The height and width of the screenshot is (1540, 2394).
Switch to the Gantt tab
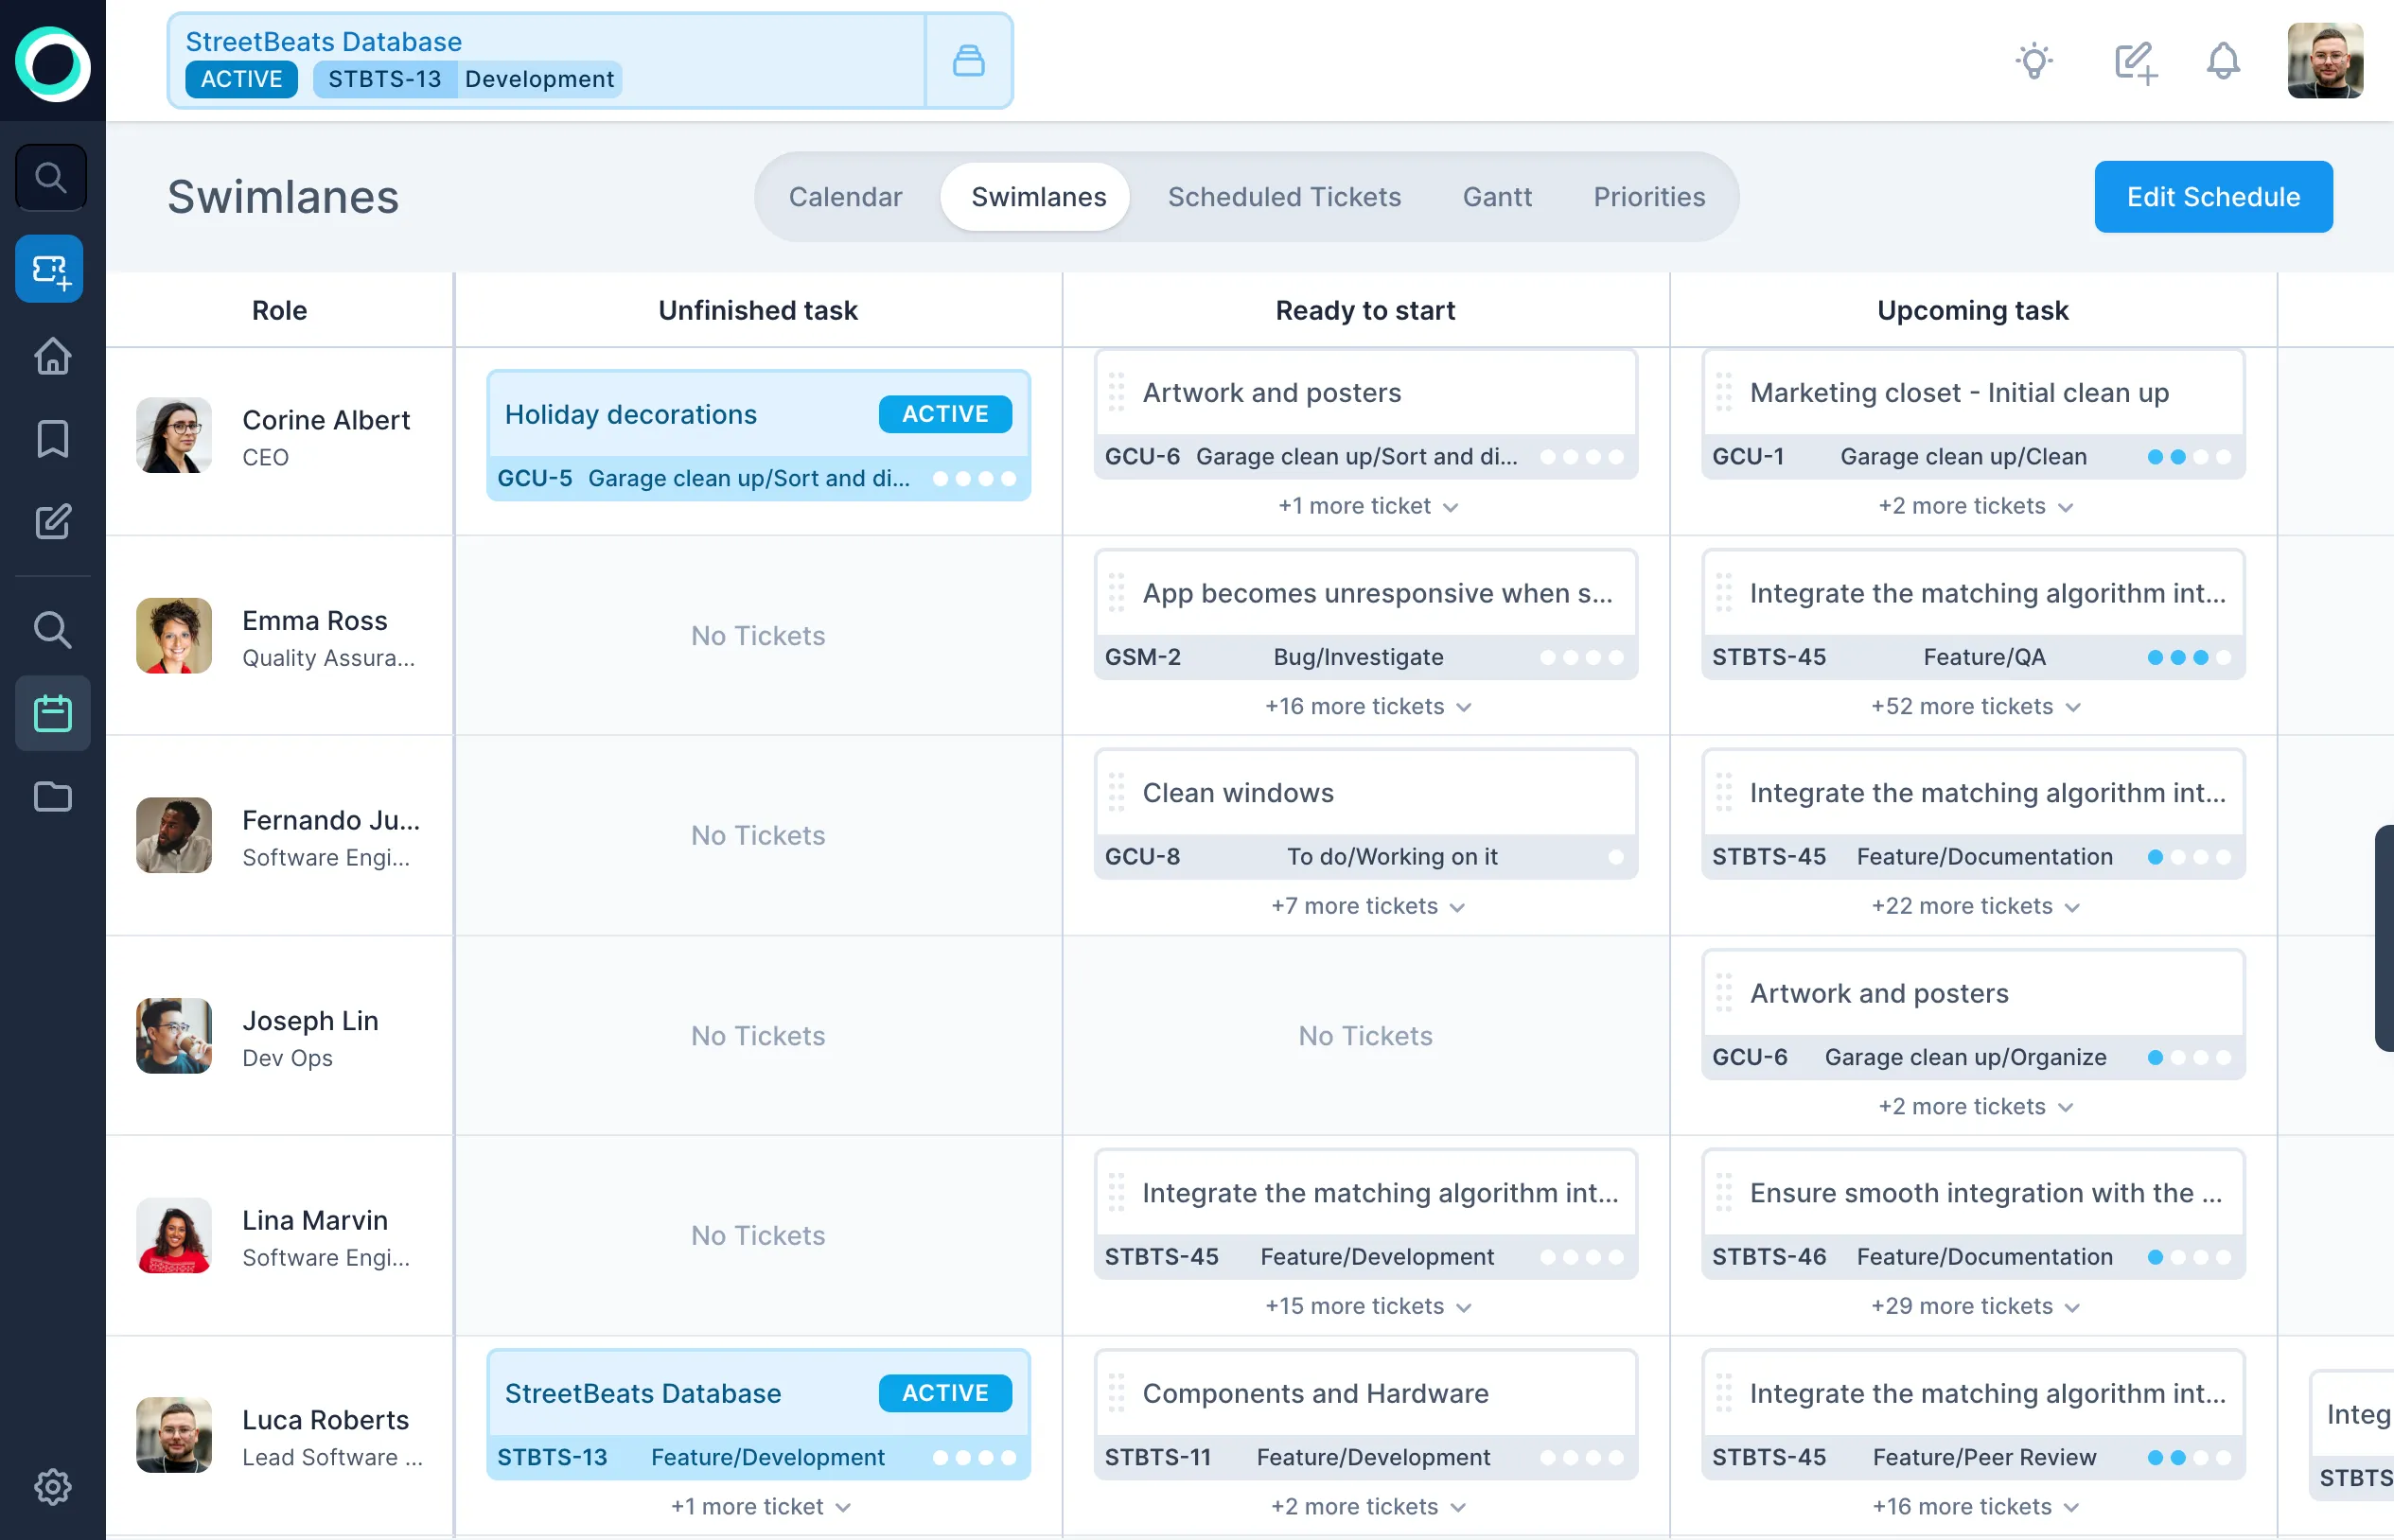[x=1496, y=197]
